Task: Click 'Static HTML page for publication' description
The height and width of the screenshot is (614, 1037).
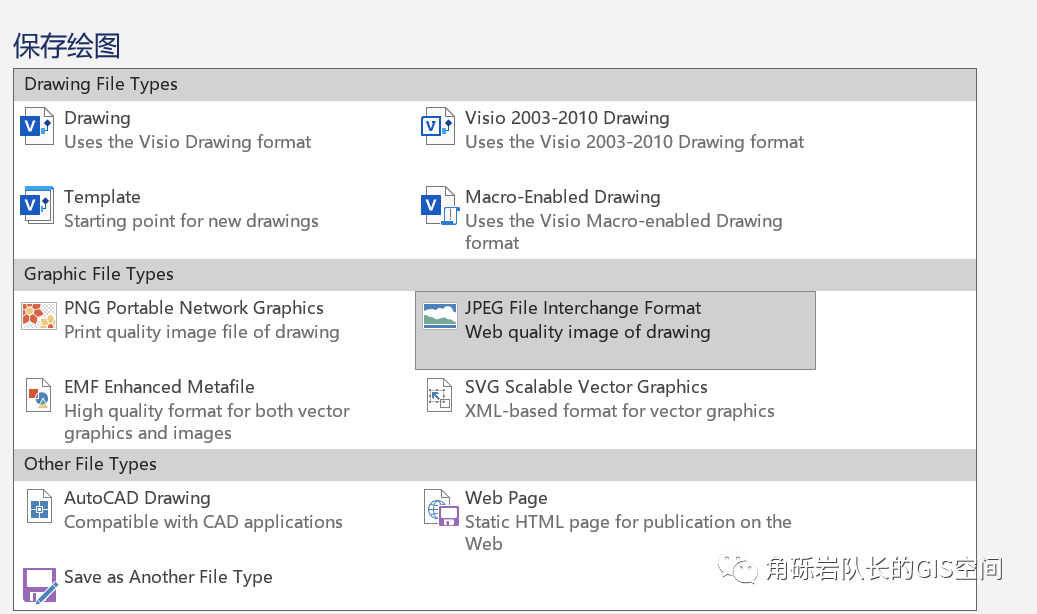Action: pyautogui.click(x=628, y=533)
